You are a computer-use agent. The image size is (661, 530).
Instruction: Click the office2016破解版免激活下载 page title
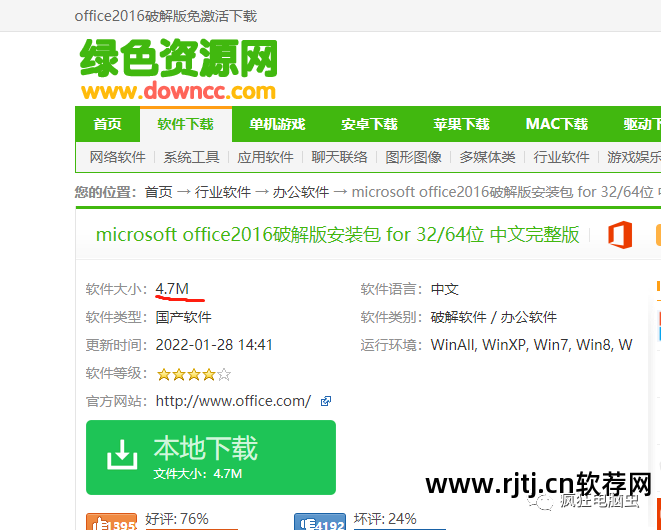point(166,16)
